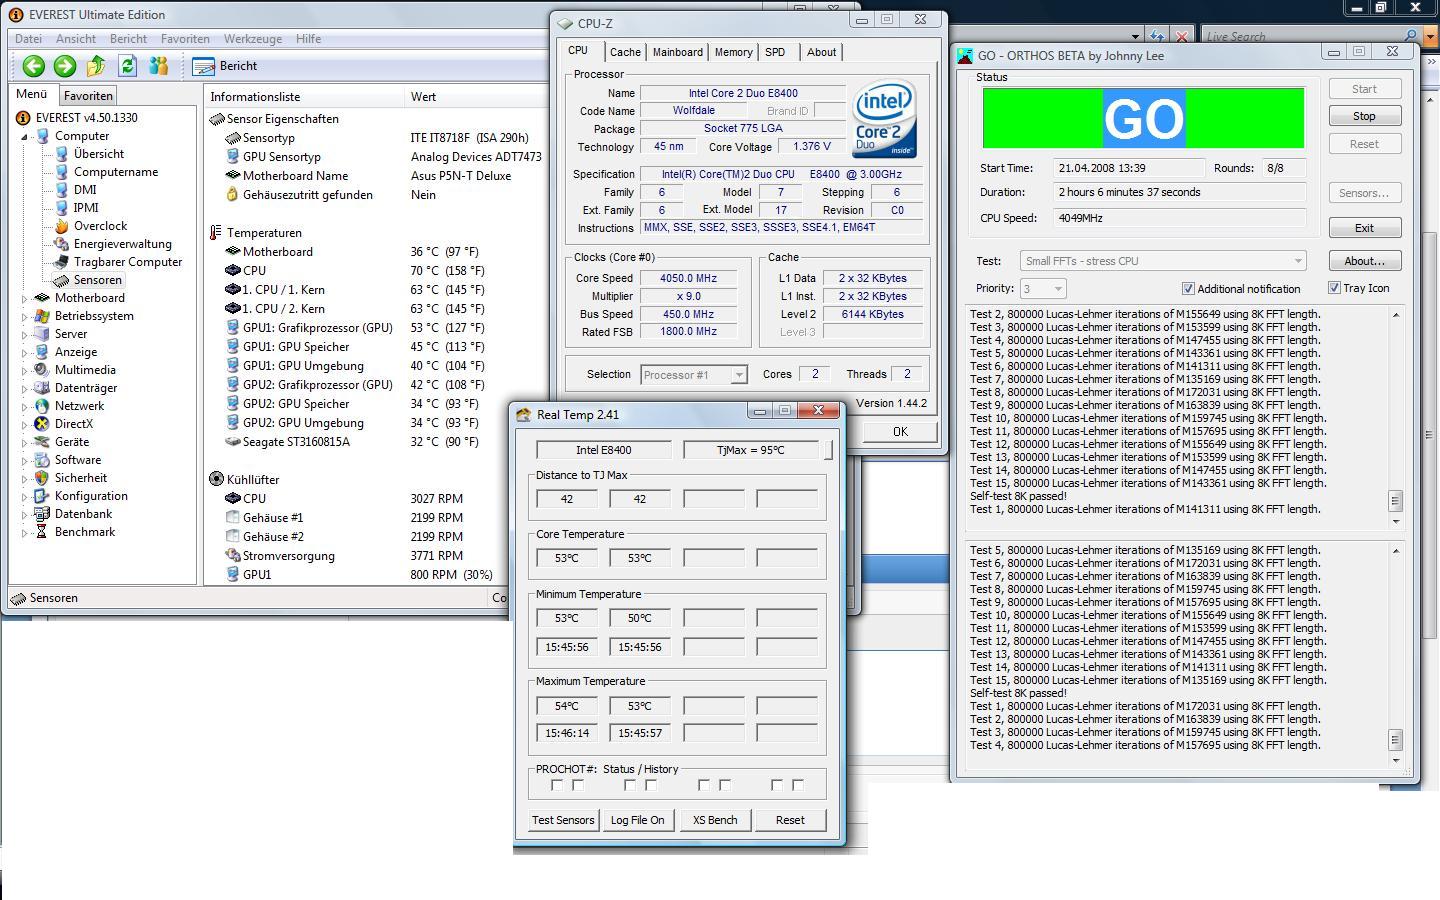The height and width of the screenshot is (900, 1440).
Task: Click the About... button in ORTHOS
Action: [1364, 261]
